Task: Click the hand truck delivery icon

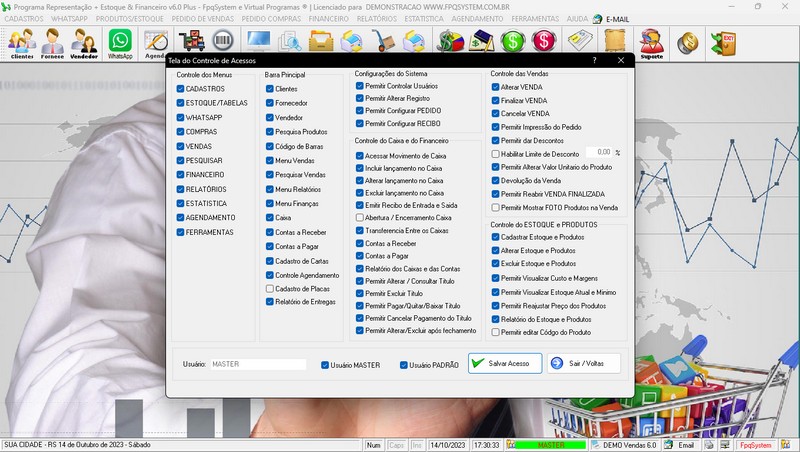Action: click(383, 41)
